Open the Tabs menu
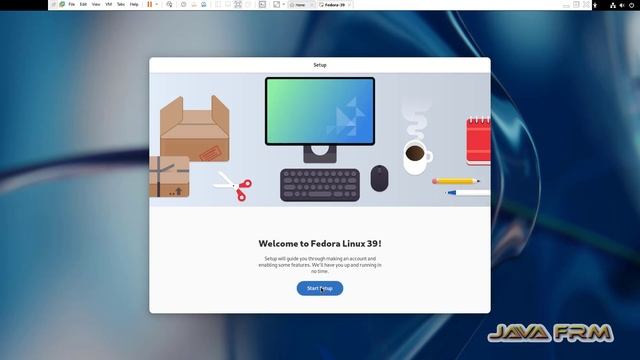This screenshot has width=640, height=360. click(121, 4)
